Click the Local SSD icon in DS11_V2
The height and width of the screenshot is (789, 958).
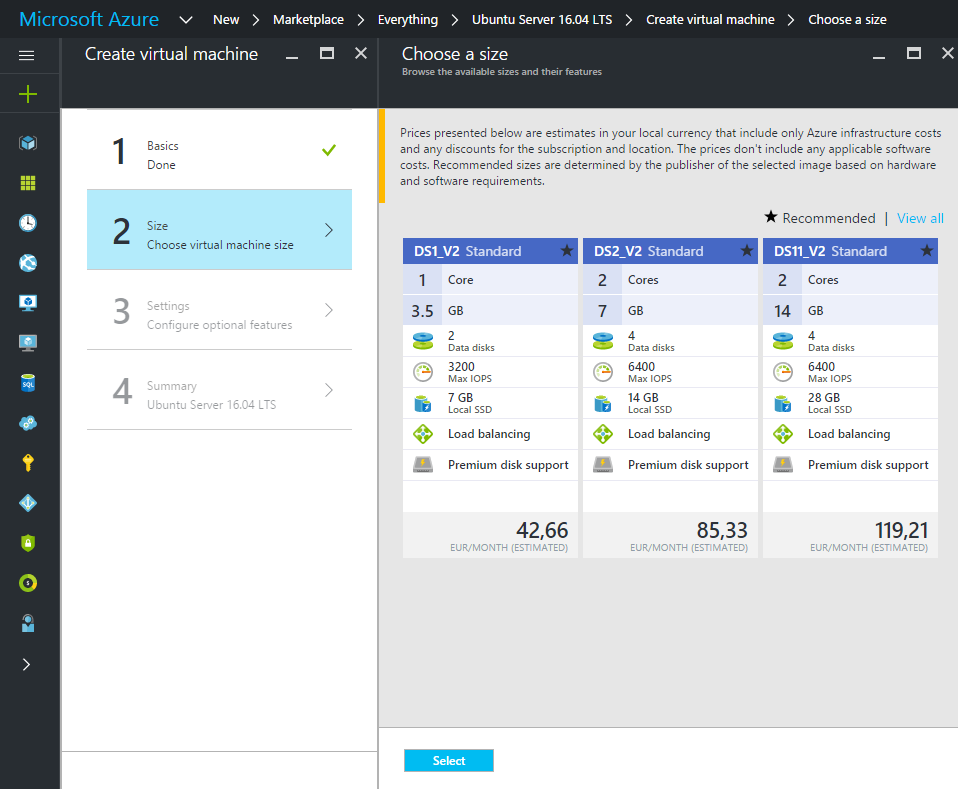[x=783, y=403]
